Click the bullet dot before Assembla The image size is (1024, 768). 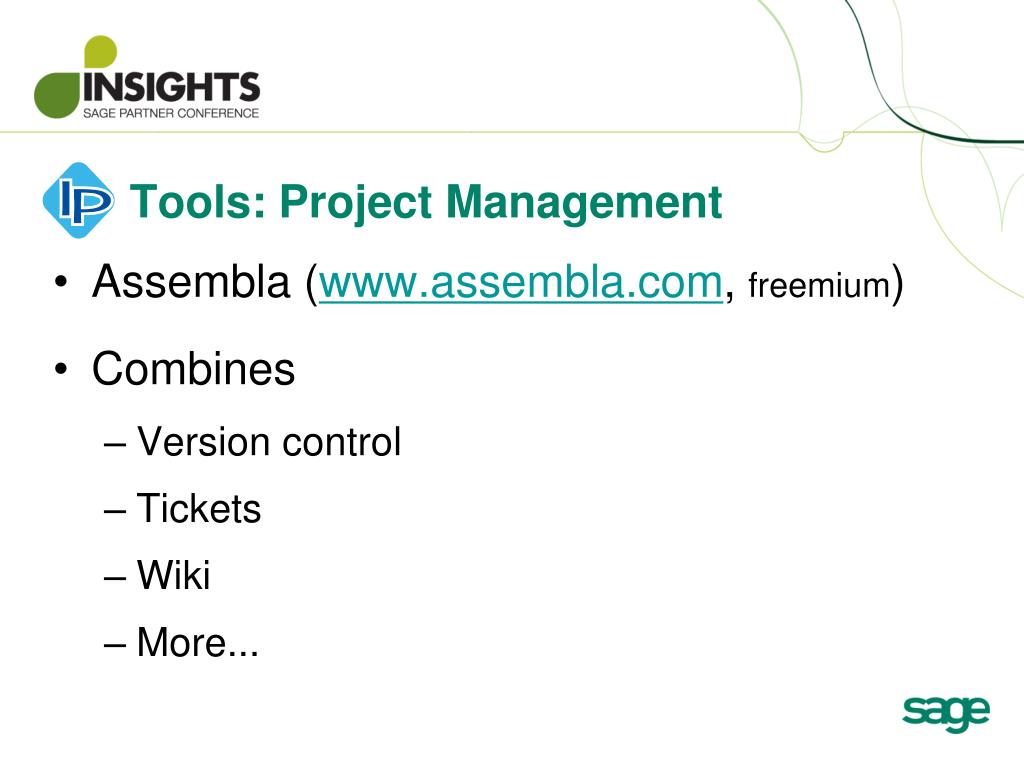click(61, 283)
